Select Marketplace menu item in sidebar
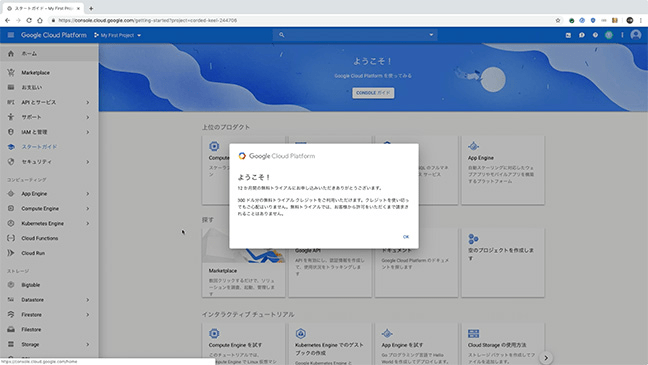The width and height of the screenshot is (648, 365). (49, 72)
